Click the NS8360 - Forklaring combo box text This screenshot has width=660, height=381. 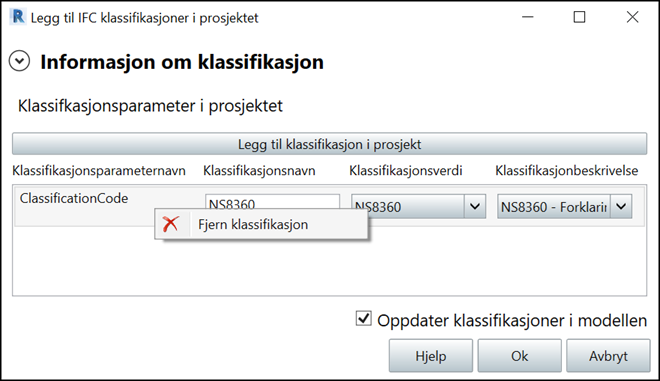pos(554,206)
